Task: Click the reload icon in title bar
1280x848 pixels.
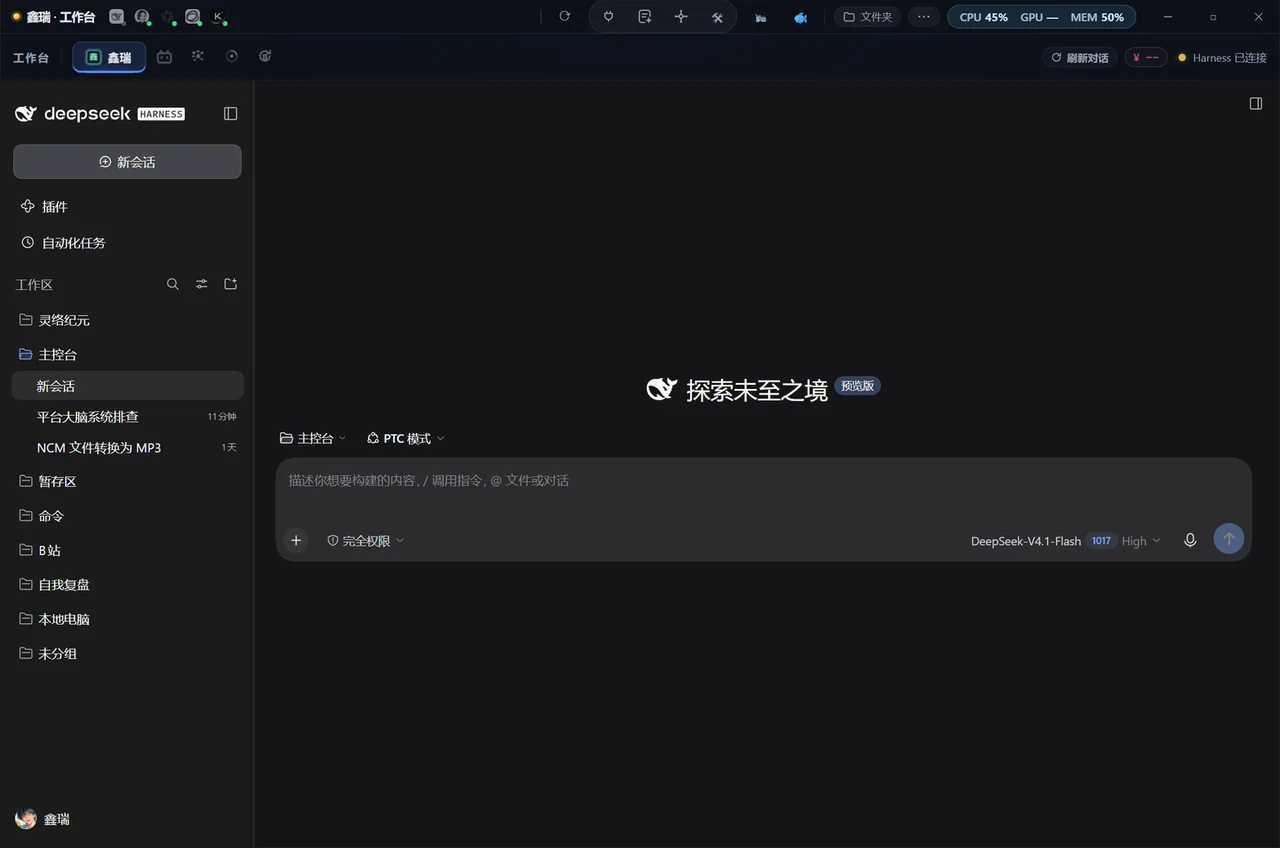Action: click(x=565, y=17)
